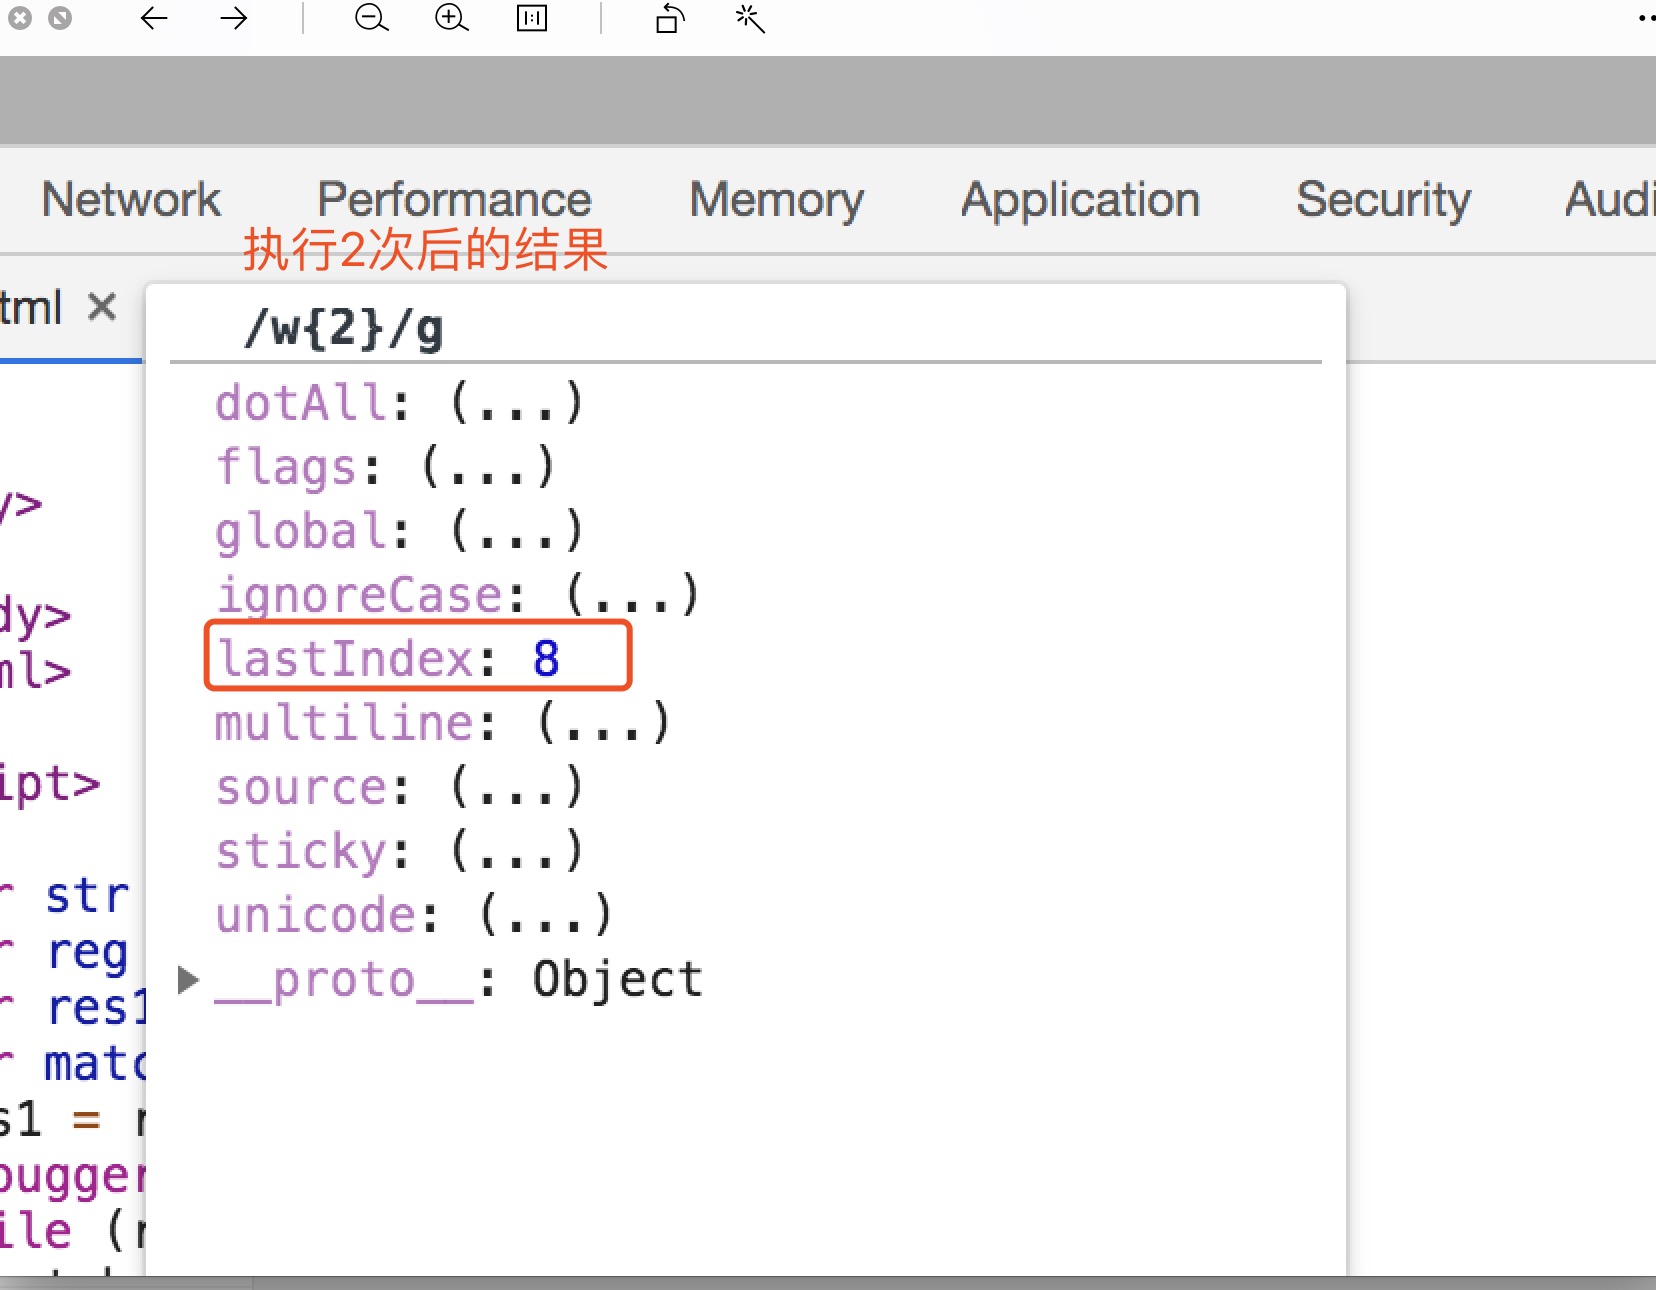Rotate the image with the rotate icon
The height and width of the screenshot is (1290, 1656).
(669, 18)
